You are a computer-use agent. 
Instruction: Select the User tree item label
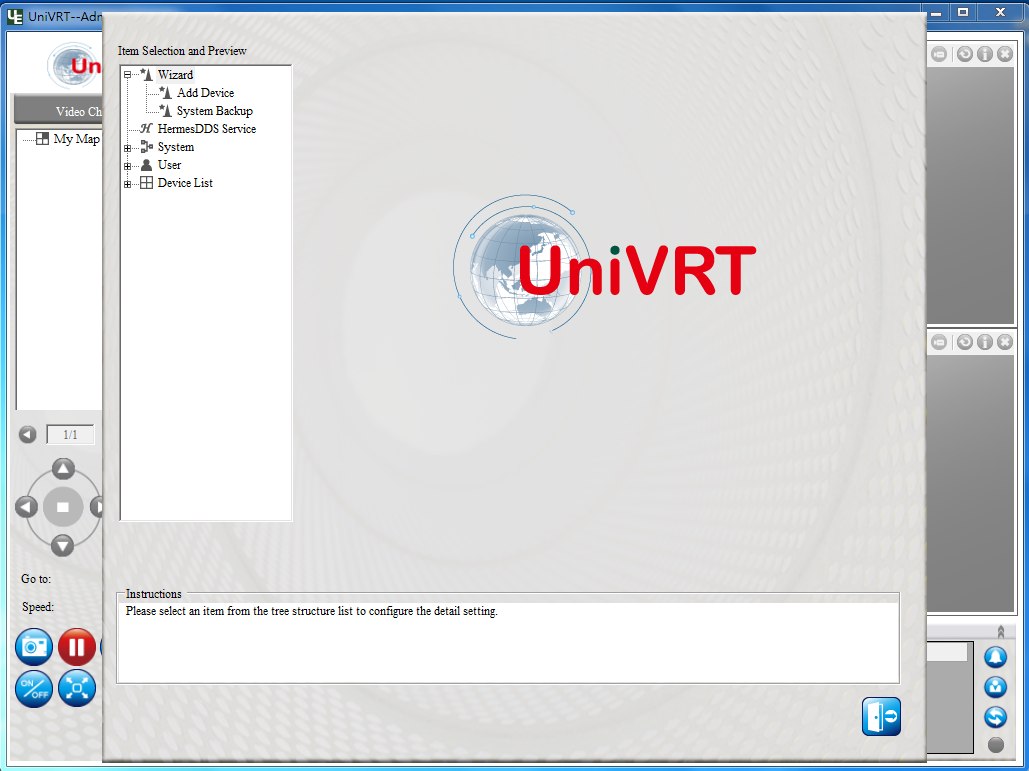point(169,165)
